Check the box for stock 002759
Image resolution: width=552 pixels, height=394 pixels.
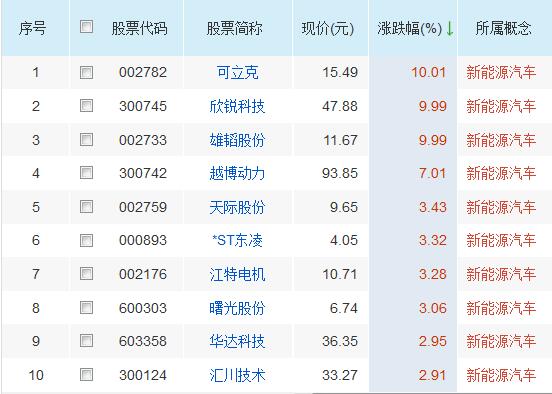point(86,207)
